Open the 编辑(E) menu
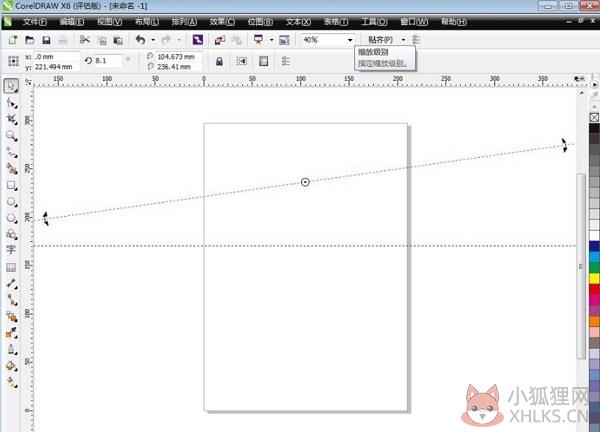The image size is (600, 432). tap(72, 22)
